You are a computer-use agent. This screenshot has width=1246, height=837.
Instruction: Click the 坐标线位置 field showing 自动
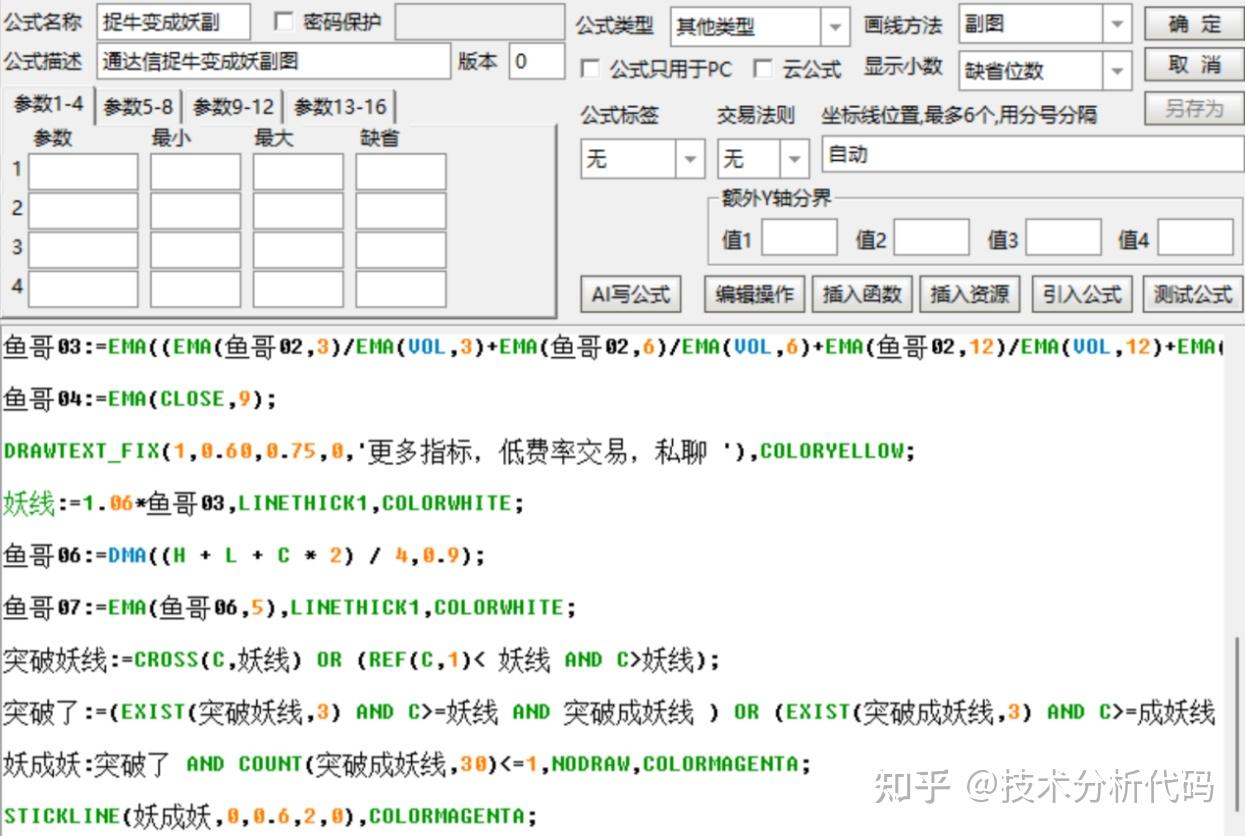(x=1032, y=155)
